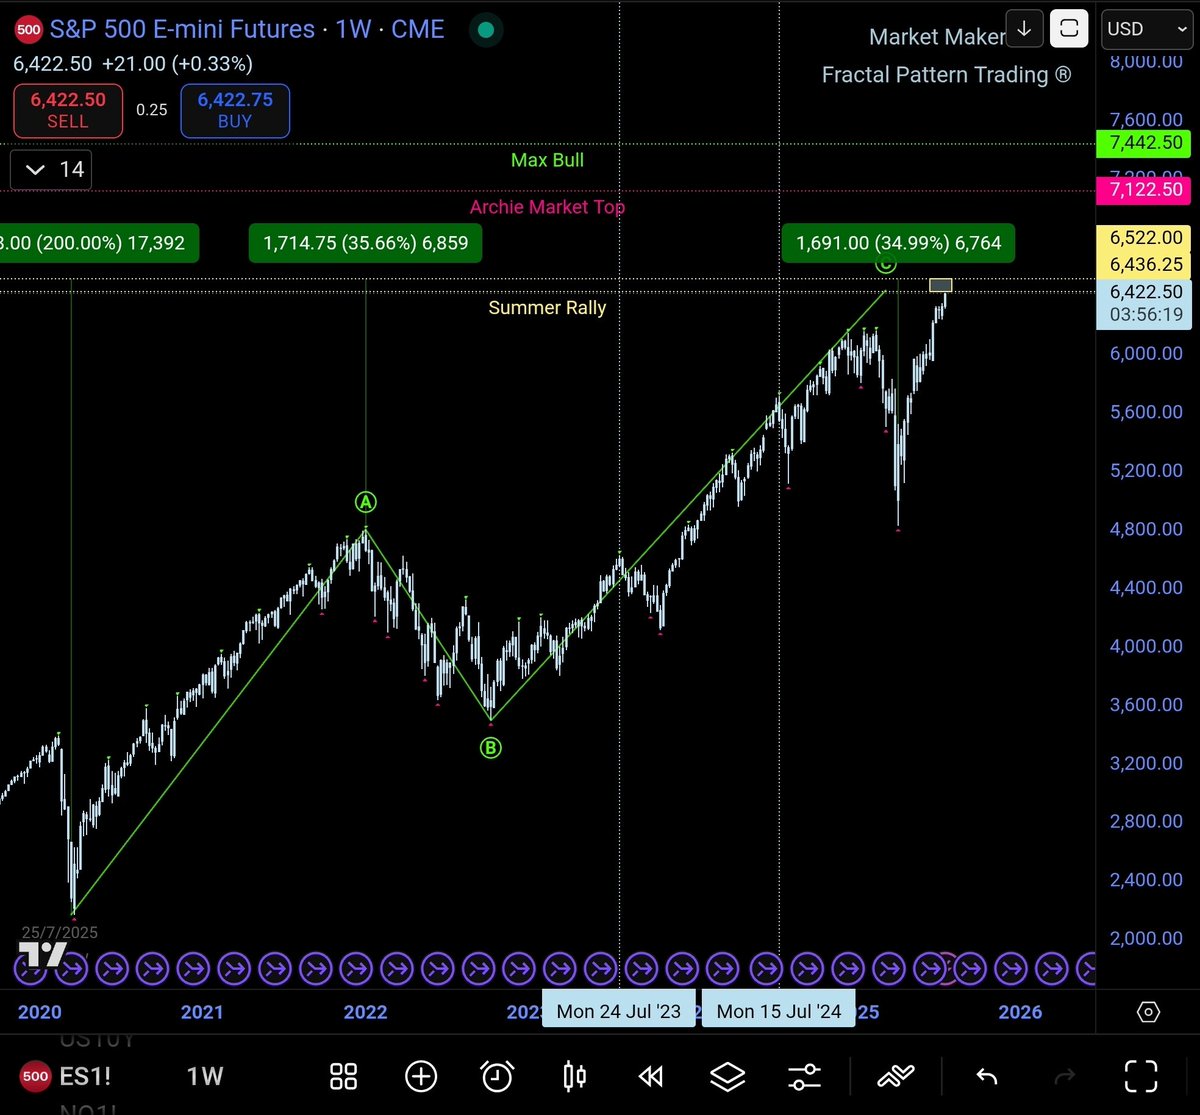The height and width of the screenshot is (1115, 1200).
Task: Tap the 1,691.00 (34.99%) 6,764 measurement label
Action: (898, 243)
